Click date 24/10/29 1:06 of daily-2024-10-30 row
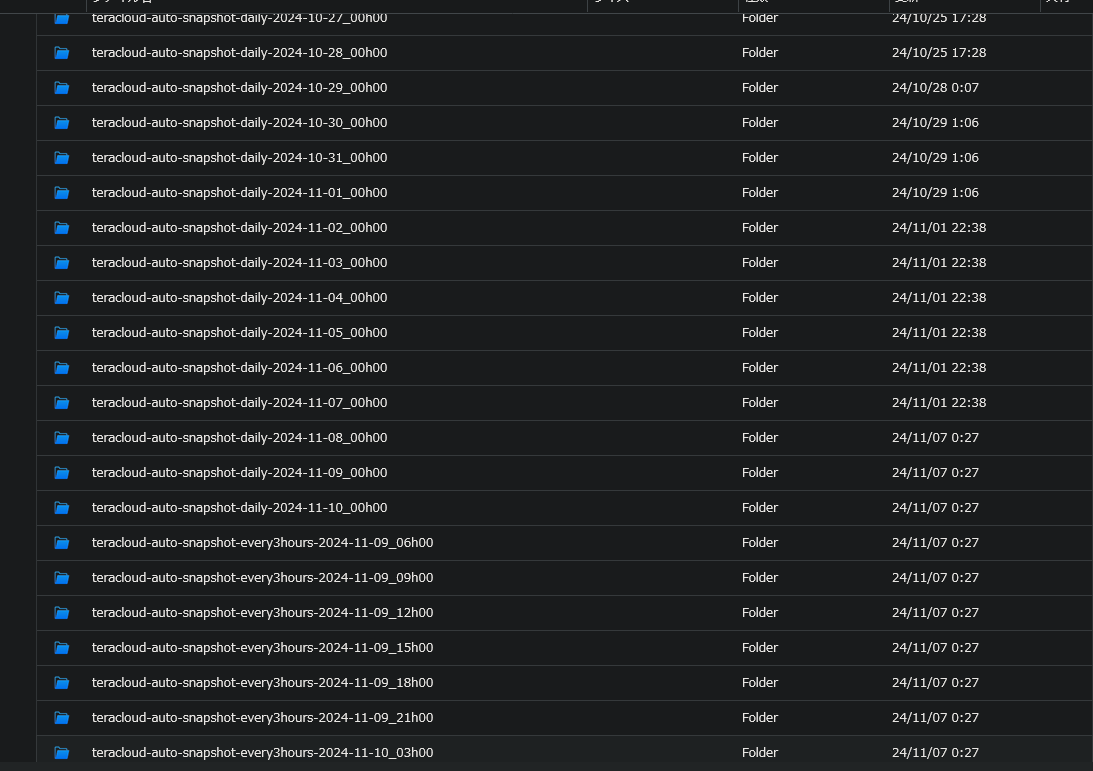The width and height of the screenshot is (1093, 771). (935, 123)
